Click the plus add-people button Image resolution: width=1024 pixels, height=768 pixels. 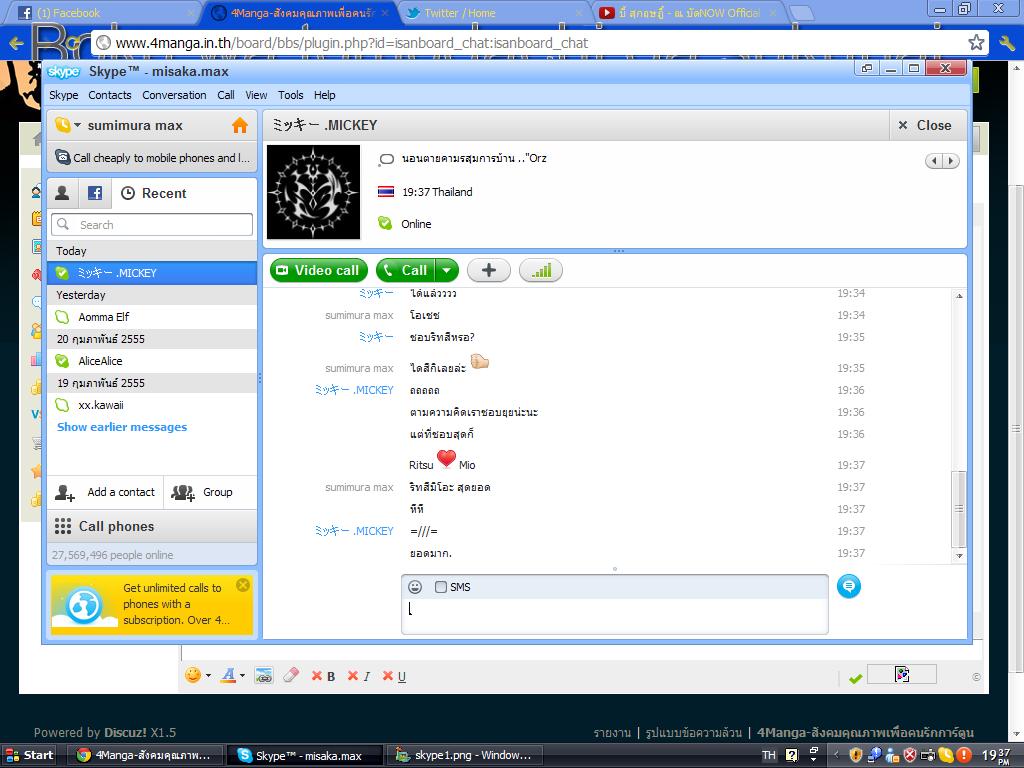click(x=488, y=270)
